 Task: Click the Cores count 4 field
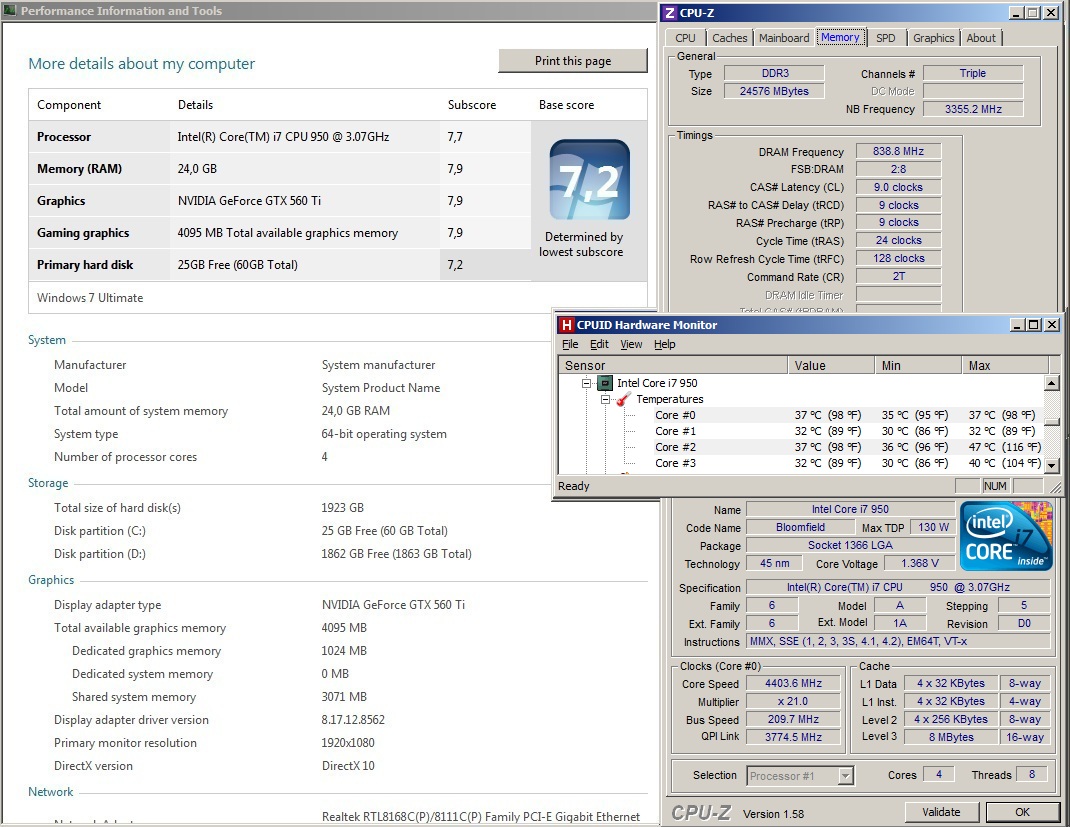click(x=939, y=774)
